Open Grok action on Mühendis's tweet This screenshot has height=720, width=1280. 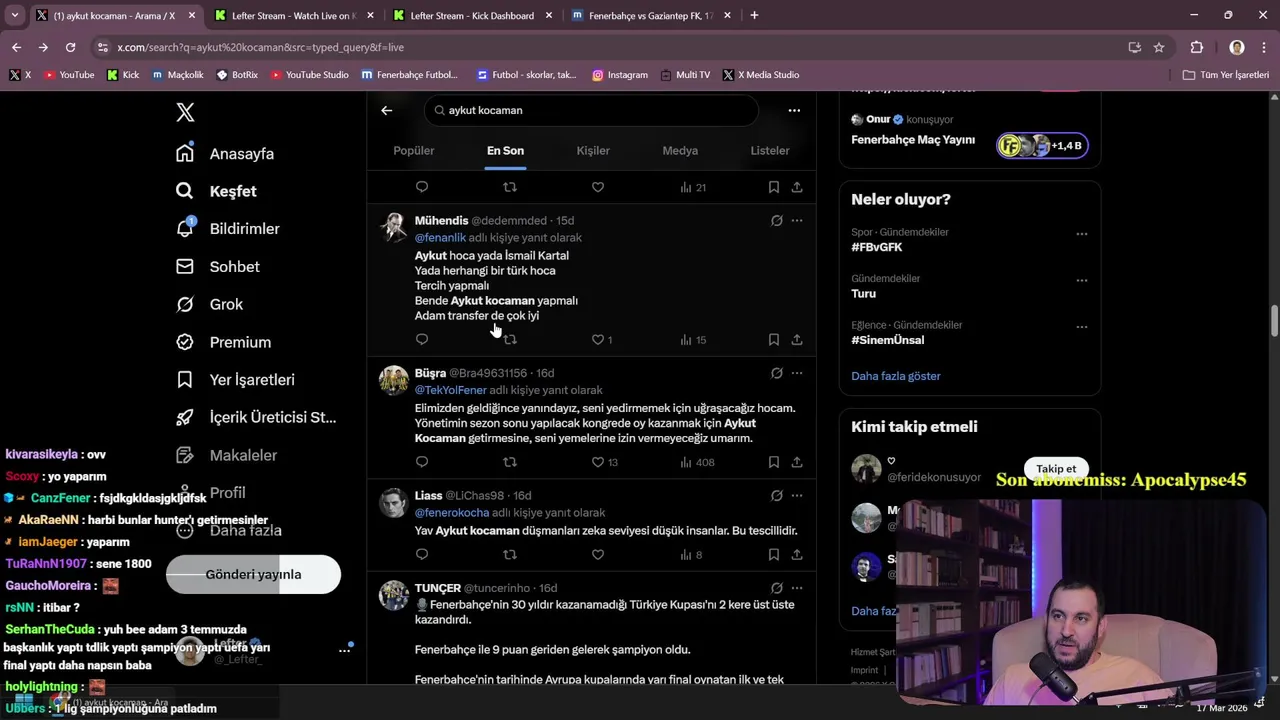[776, 220]
